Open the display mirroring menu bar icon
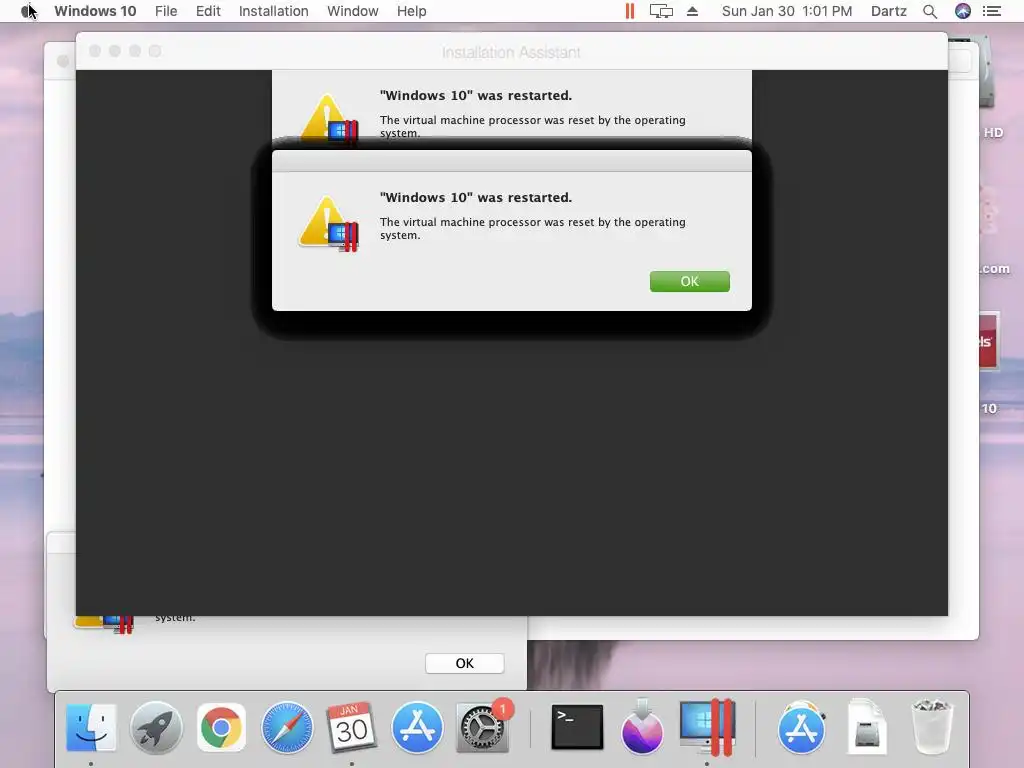Viewport: 1024px width, 768px height. [x=661, y=11]
